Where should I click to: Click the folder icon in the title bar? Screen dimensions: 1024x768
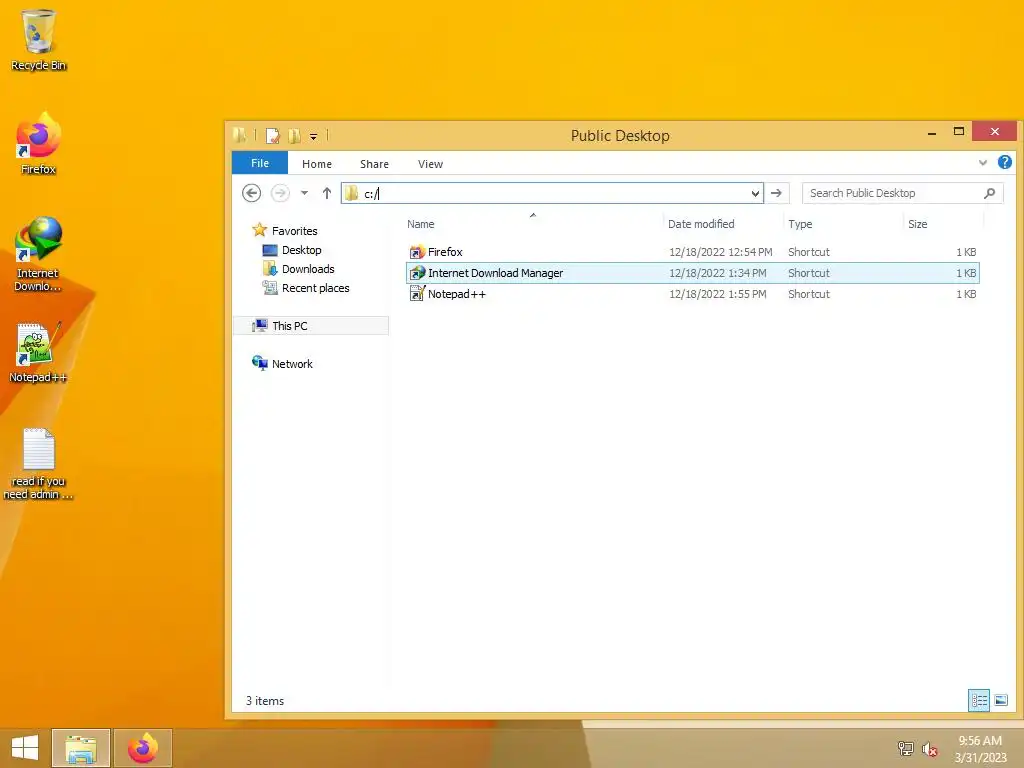[x=240, y=135]
